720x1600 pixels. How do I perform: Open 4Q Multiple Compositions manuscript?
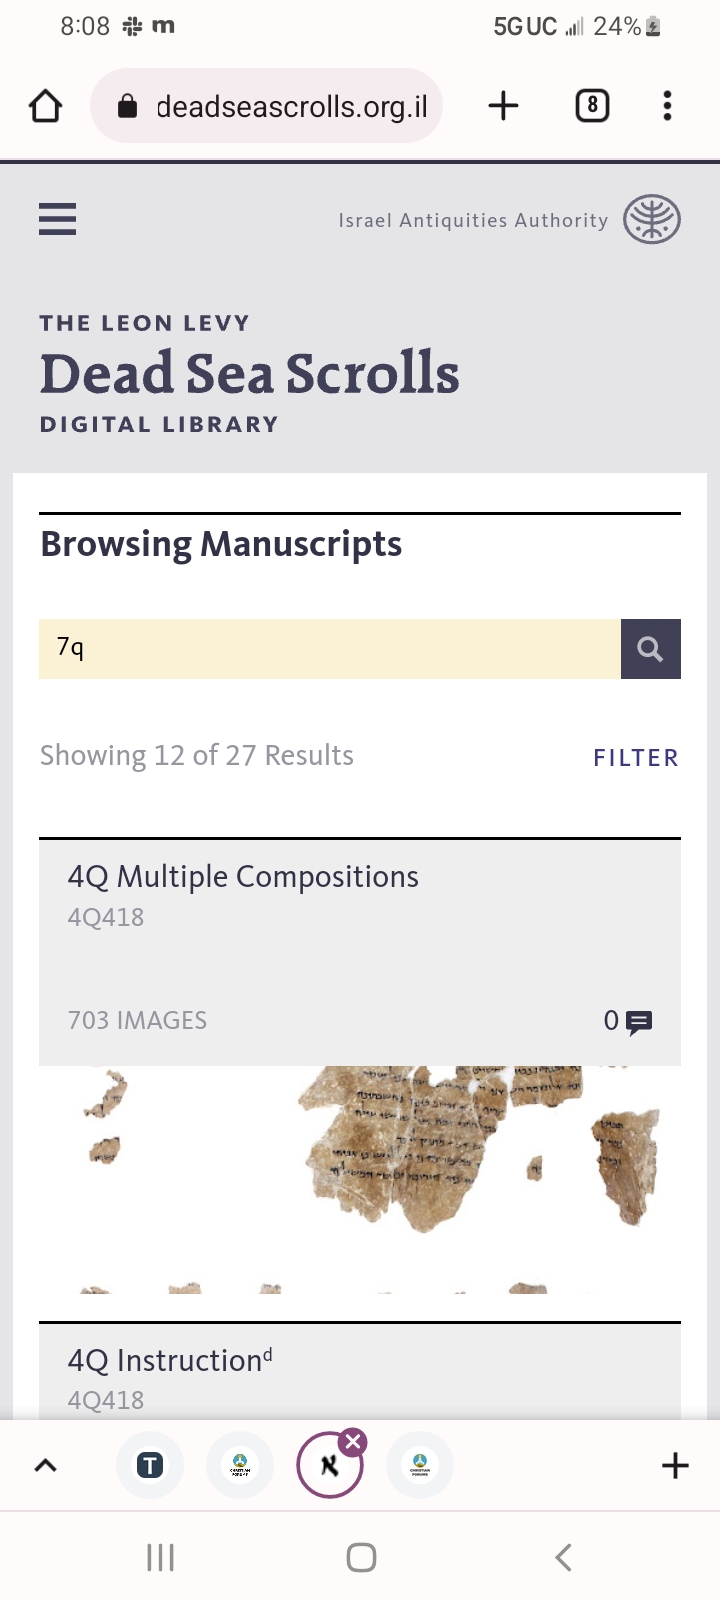pos(243,877)
